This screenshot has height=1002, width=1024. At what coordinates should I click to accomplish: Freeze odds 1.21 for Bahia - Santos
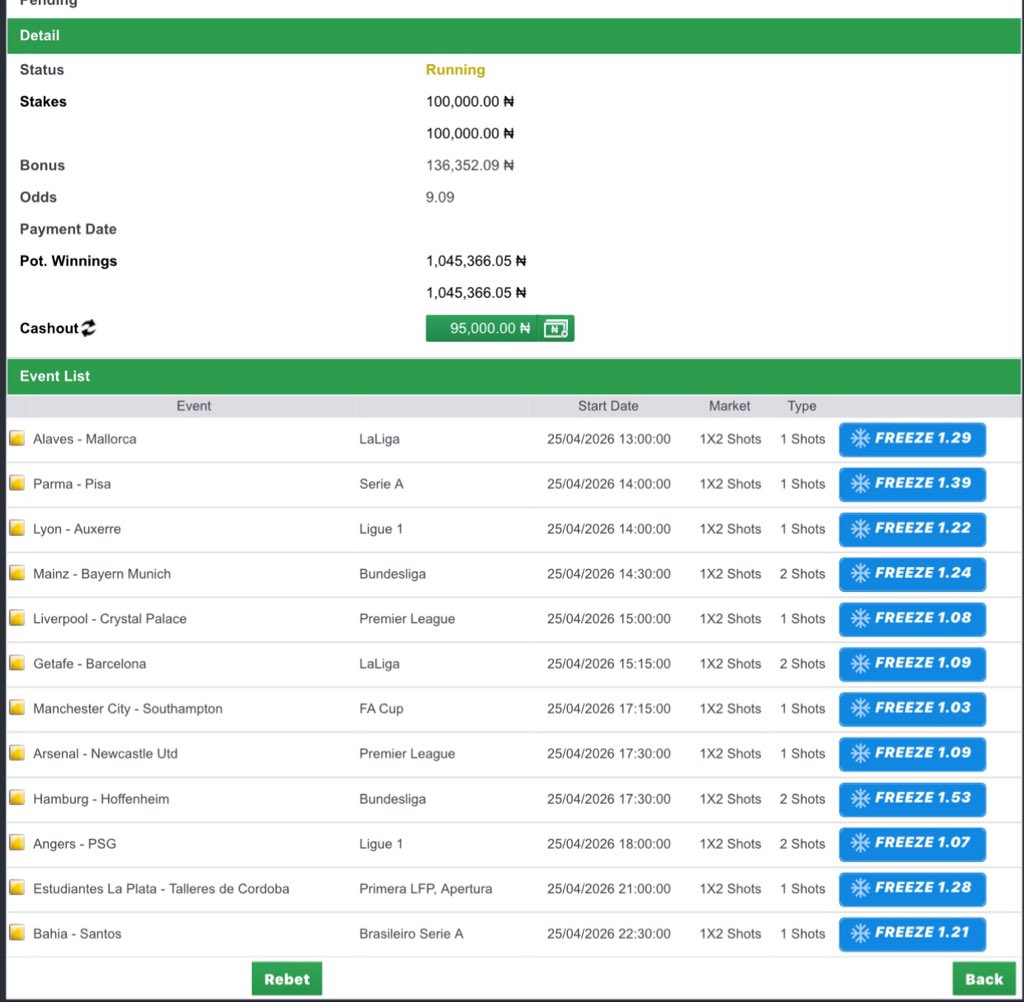pyautogui.click(x=912, y=934)
